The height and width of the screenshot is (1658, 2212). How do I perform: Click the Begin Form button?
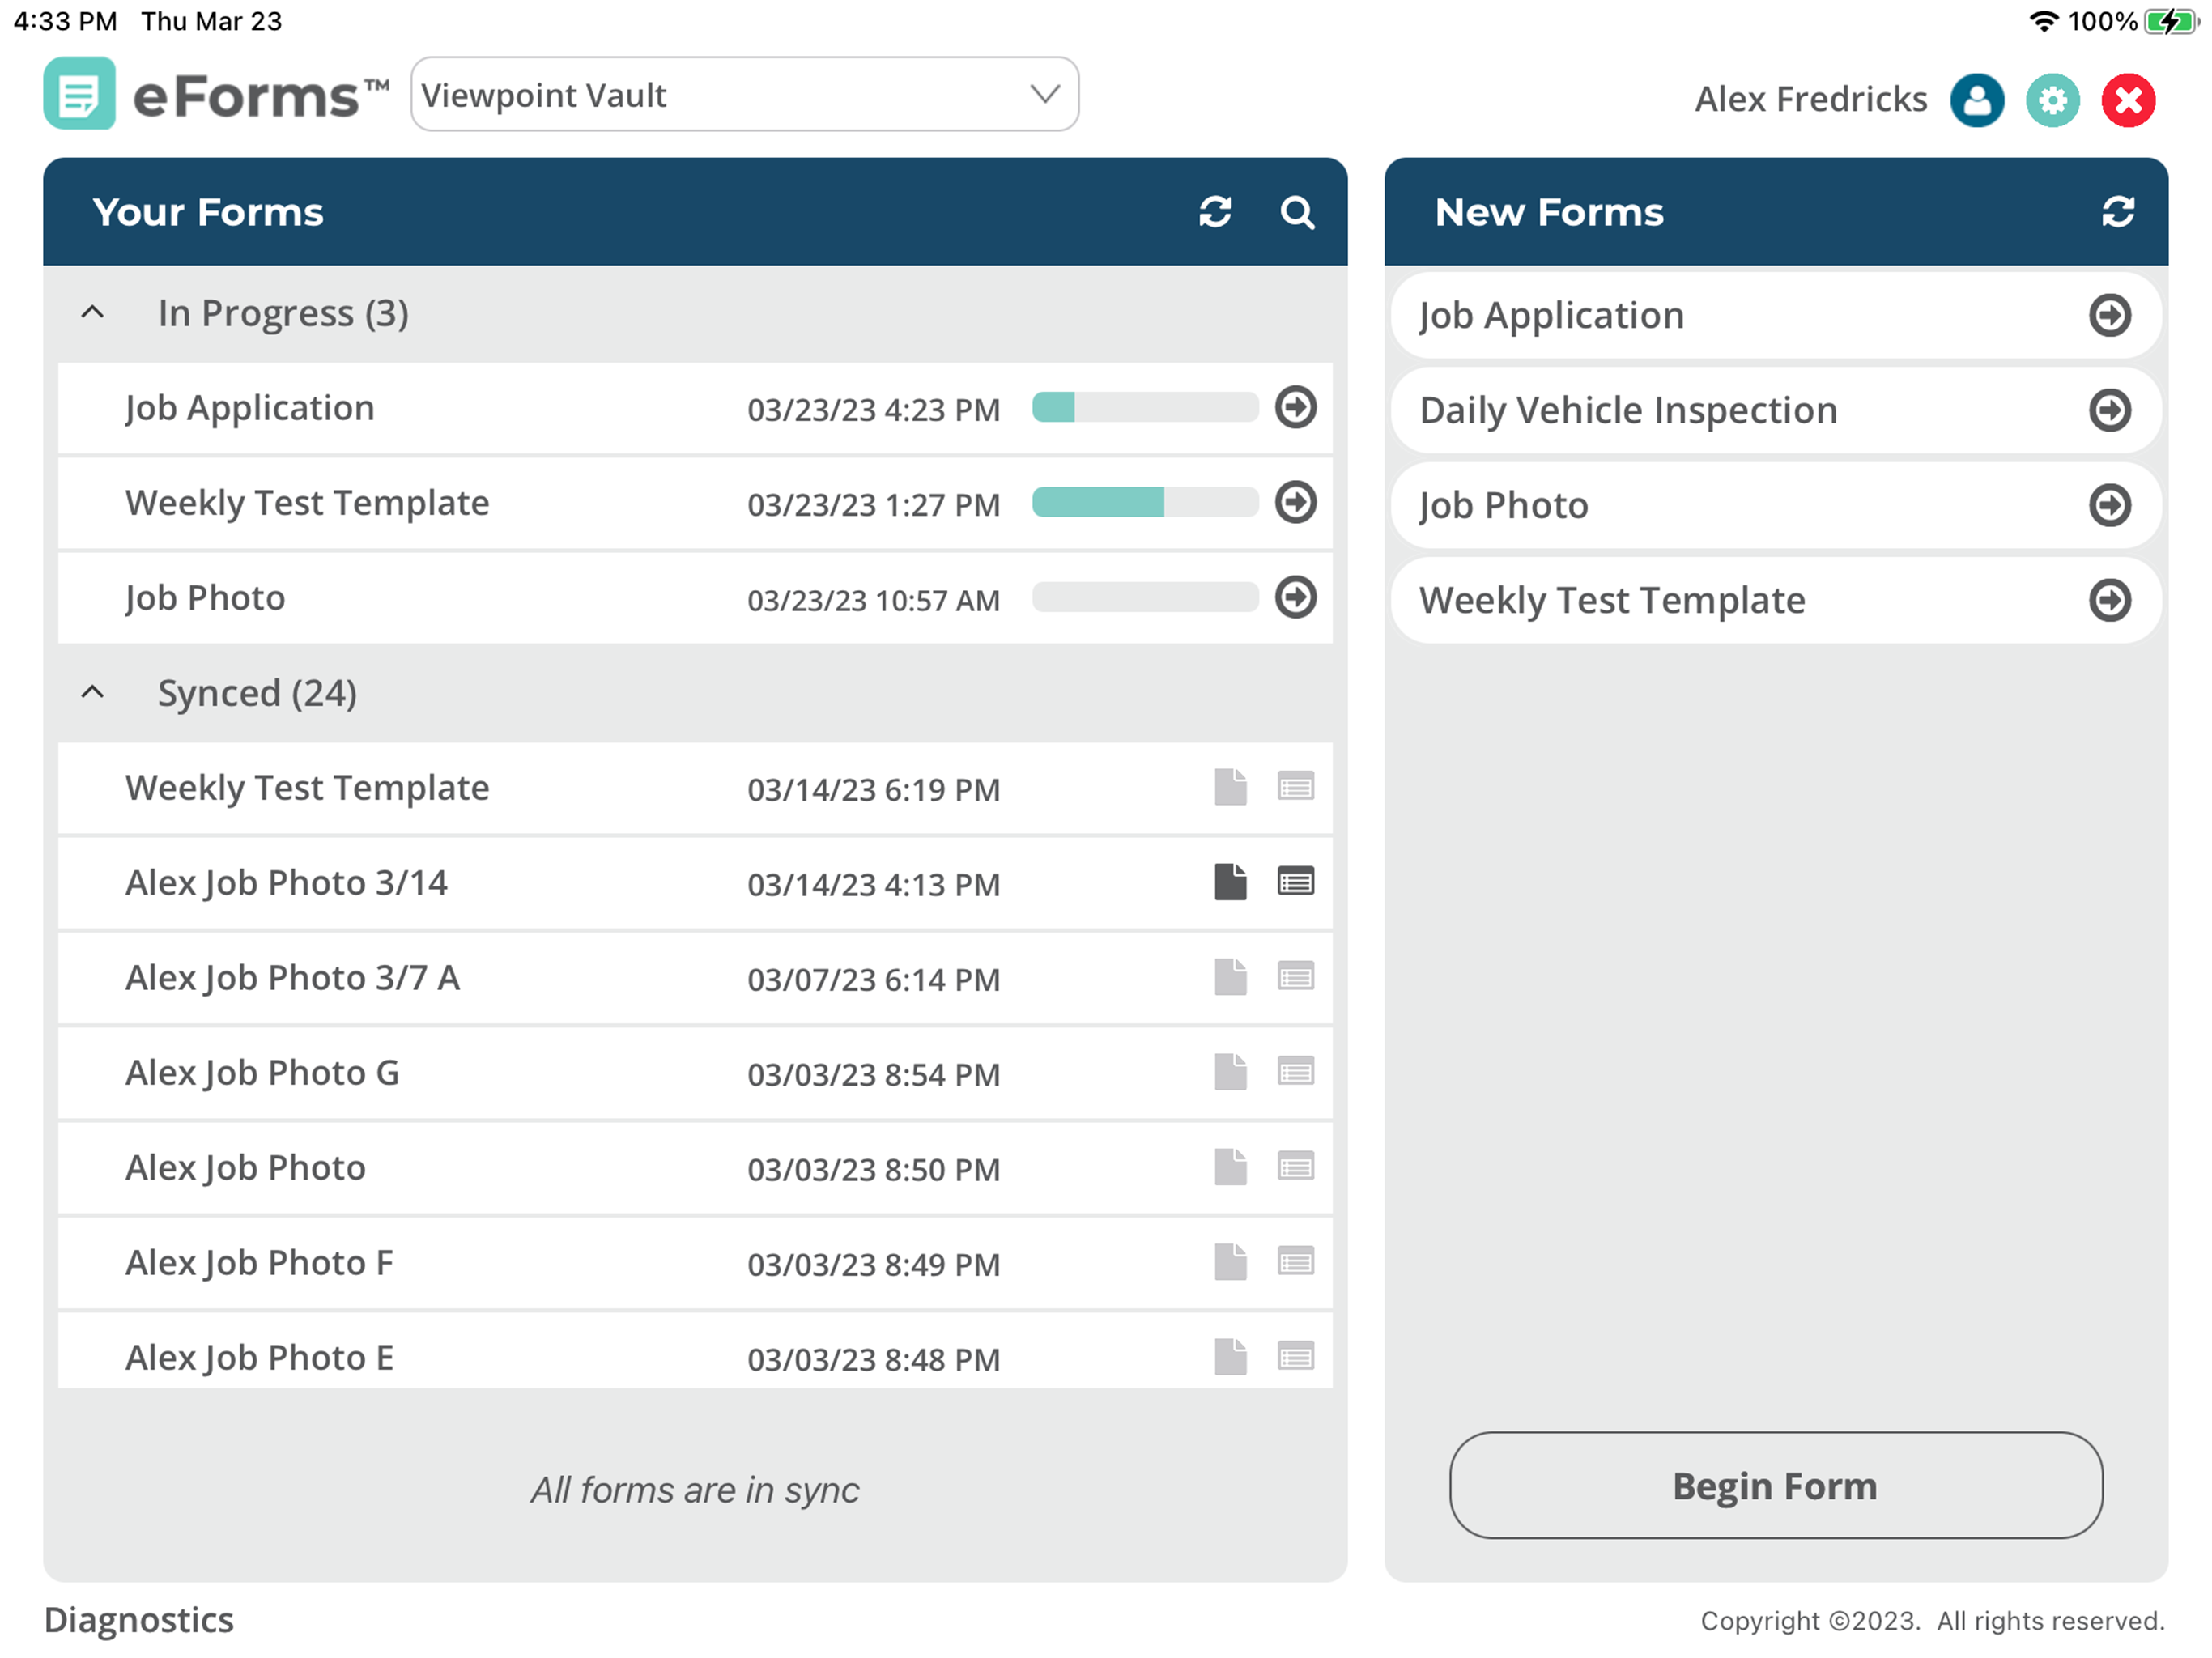[1776, 1485]
